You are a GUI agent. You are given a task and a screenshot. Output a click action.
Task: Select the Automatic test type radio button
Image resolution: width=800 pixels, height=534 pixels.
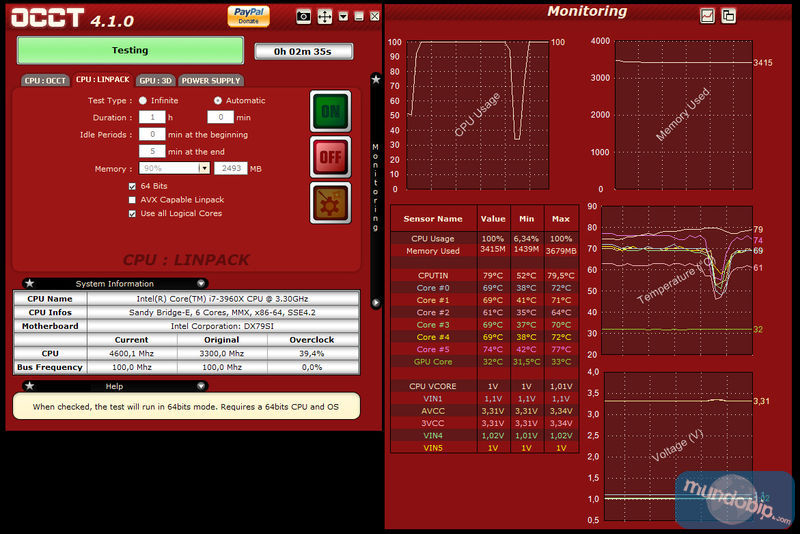coord(218,100)
